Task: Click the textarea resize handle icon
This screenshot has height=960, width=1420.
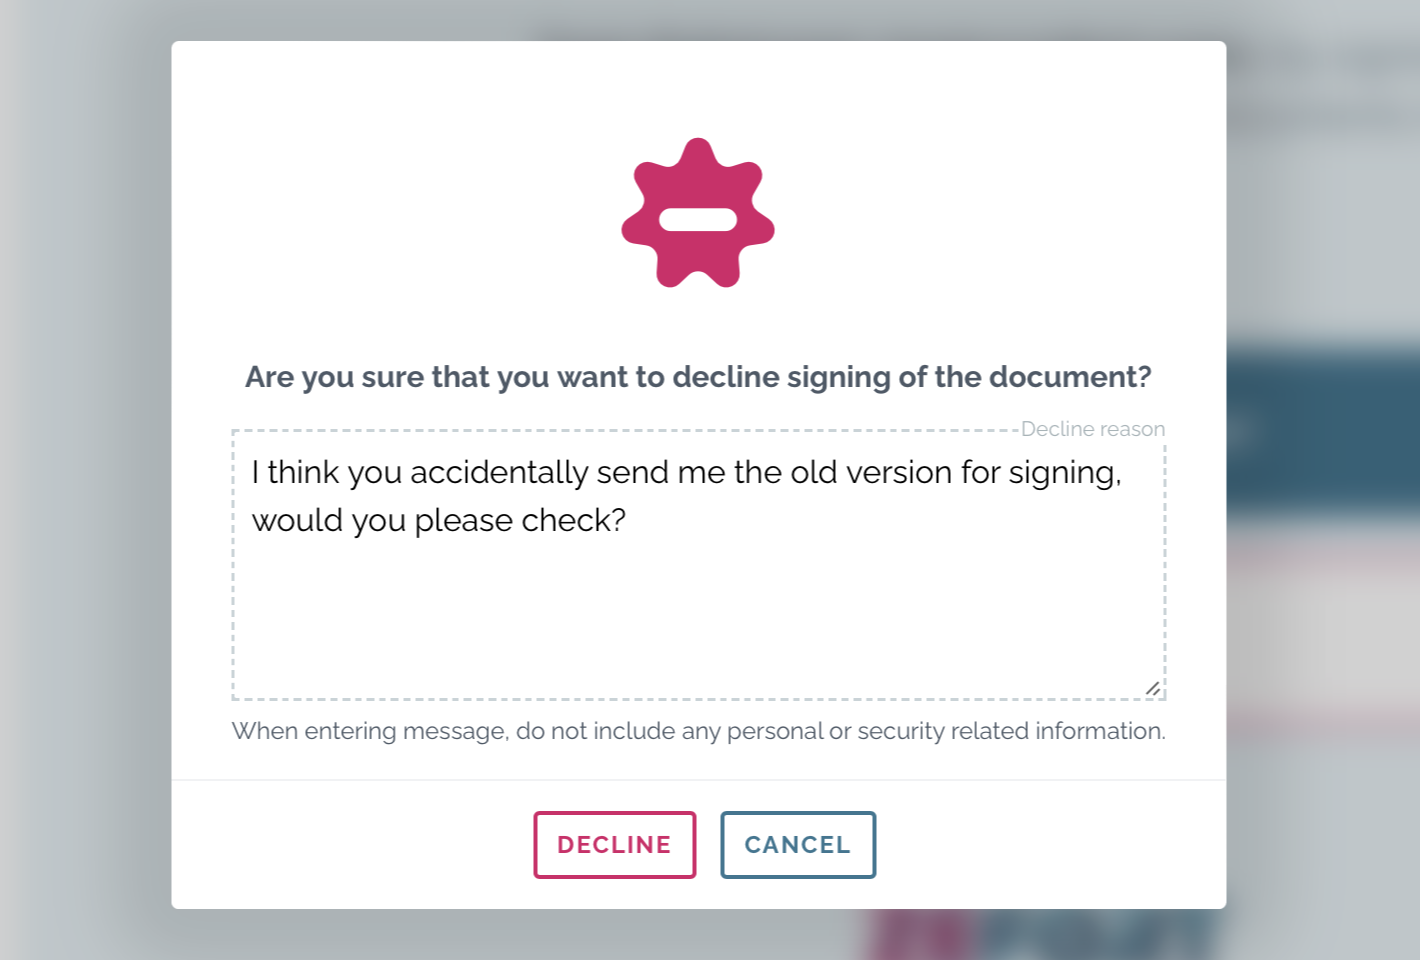Action: [1153, 688]
